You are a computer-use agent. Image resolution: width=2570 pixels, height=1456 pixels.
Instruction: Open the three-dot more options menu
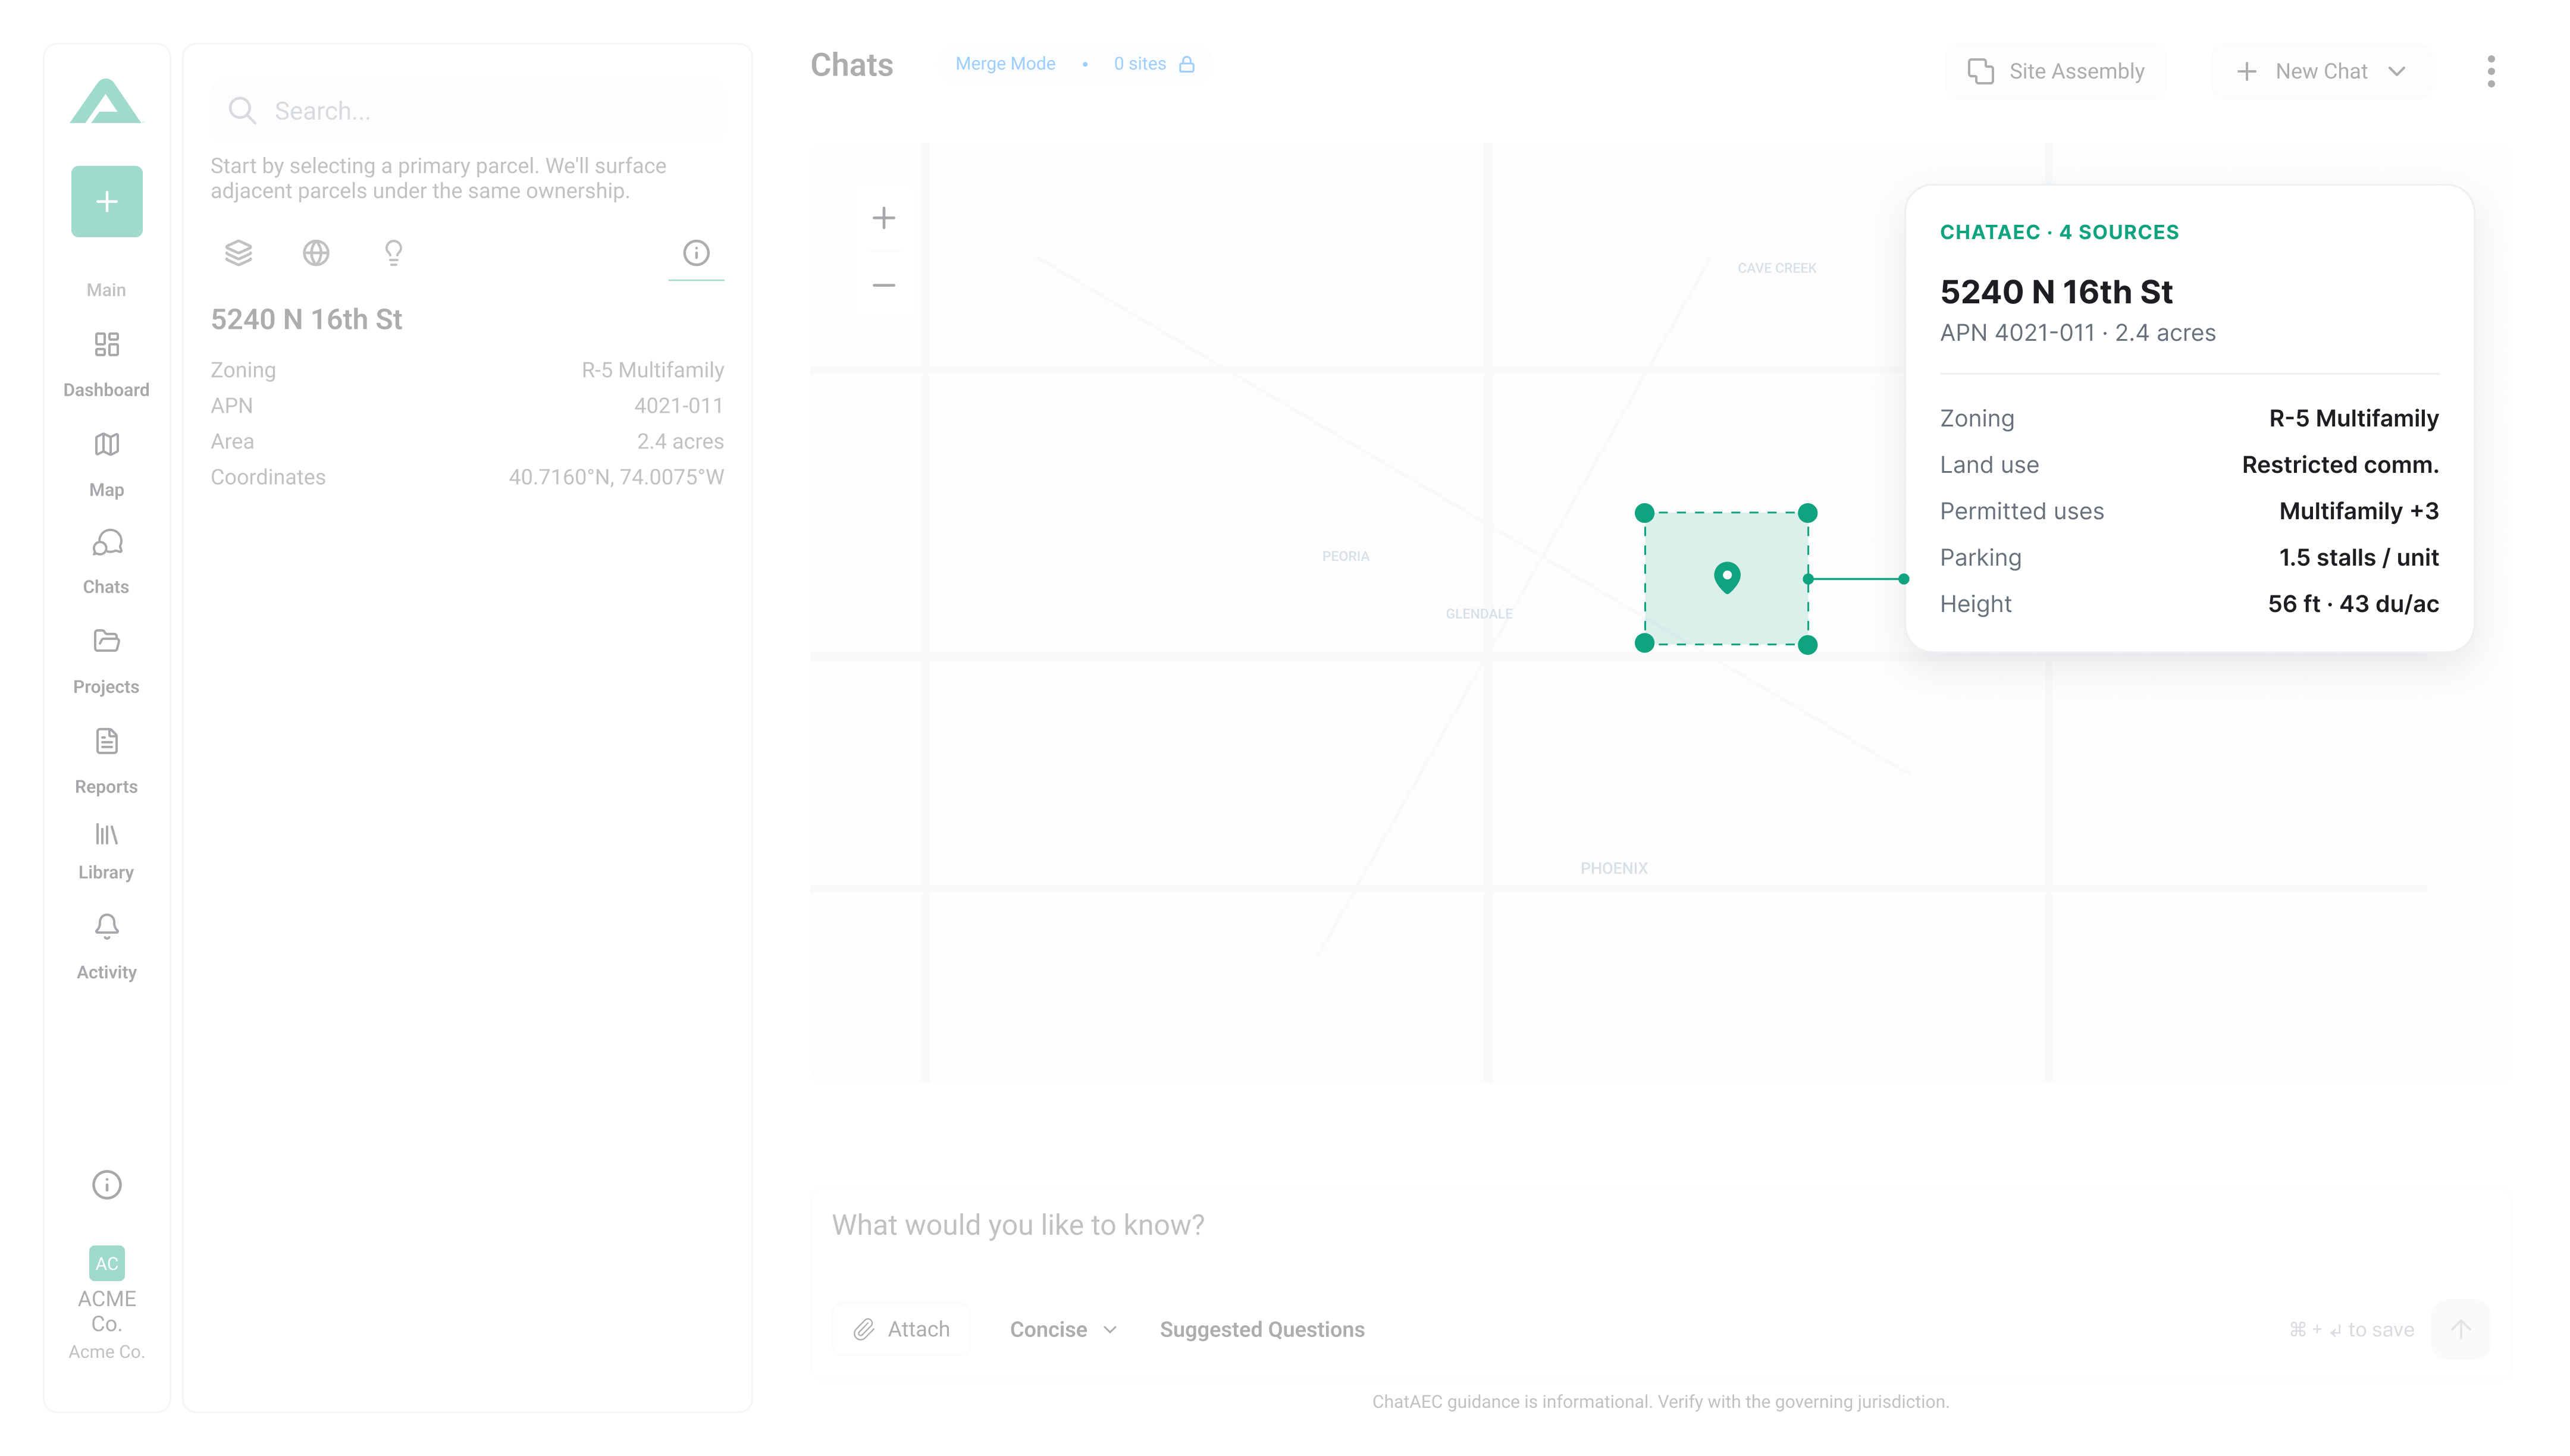pyautogui.click(x=2490, y=71)
